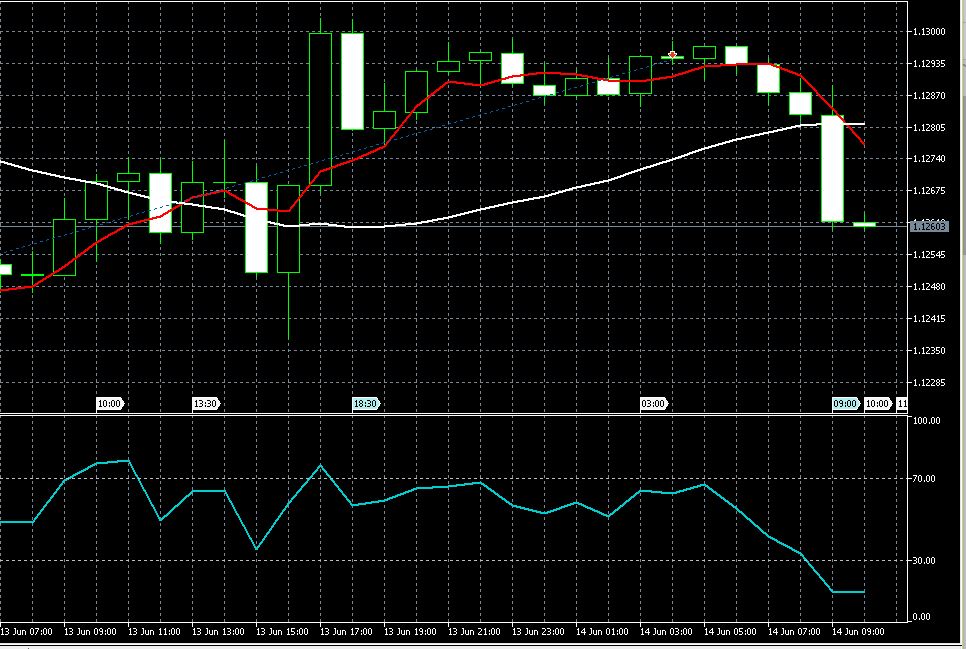Select the 13:30 time marker
This screenshot has width=966, height=649.
pyautogui.click(x=205, y=404)
